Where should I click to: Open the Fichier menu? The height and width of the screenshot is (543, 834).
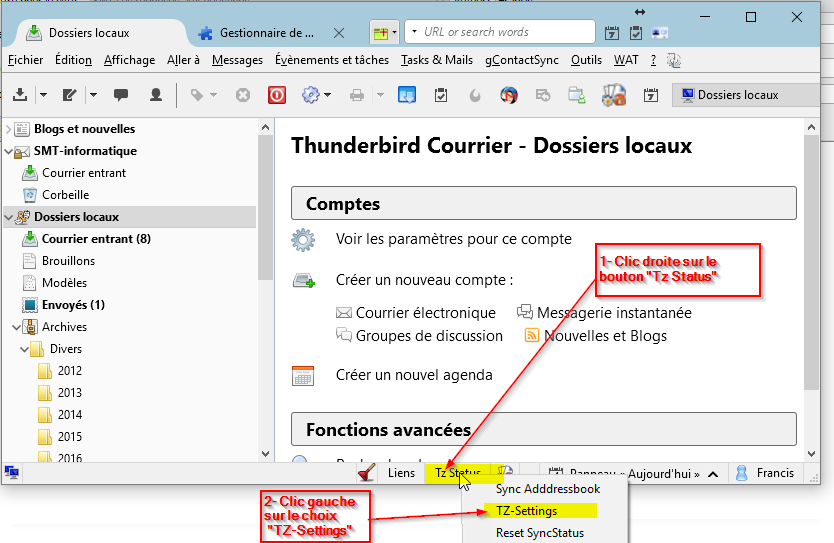26,60
